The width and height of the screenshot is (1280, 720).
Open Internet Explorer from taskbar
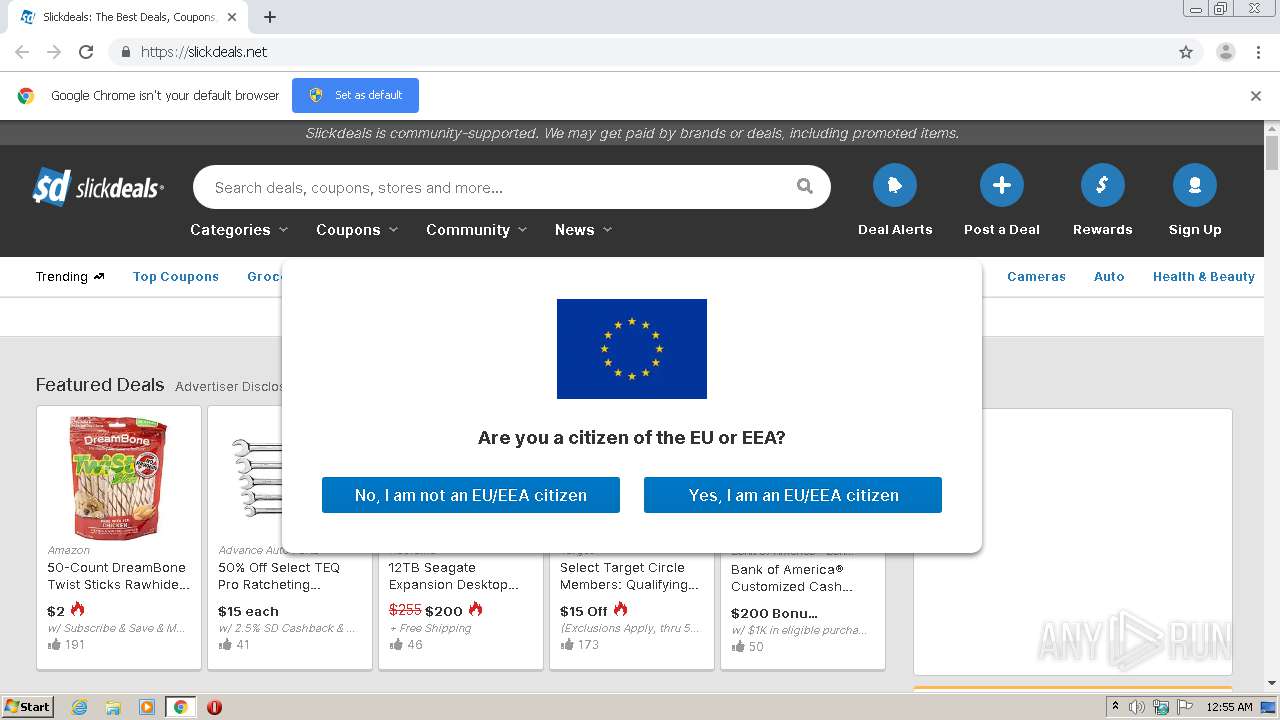(79, 707)
